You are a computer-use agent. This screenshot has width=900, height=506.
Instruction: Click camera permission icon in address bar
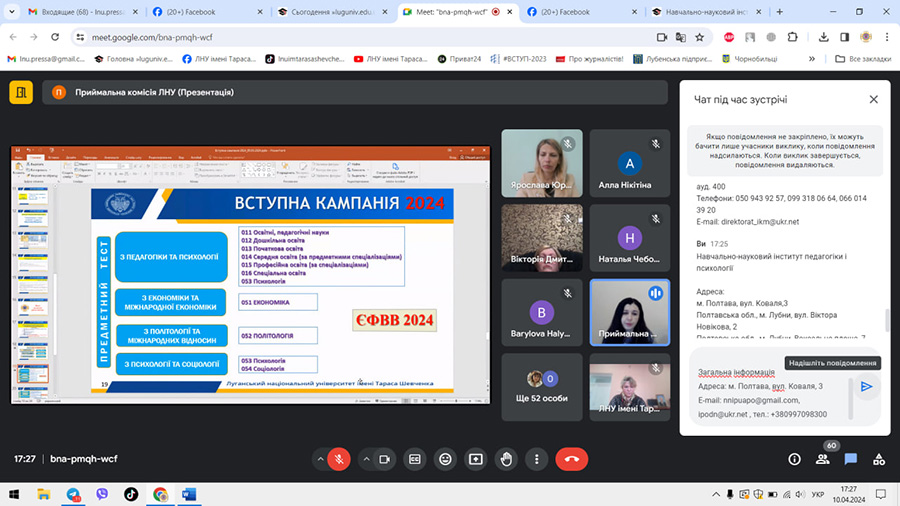click(662, 37)
